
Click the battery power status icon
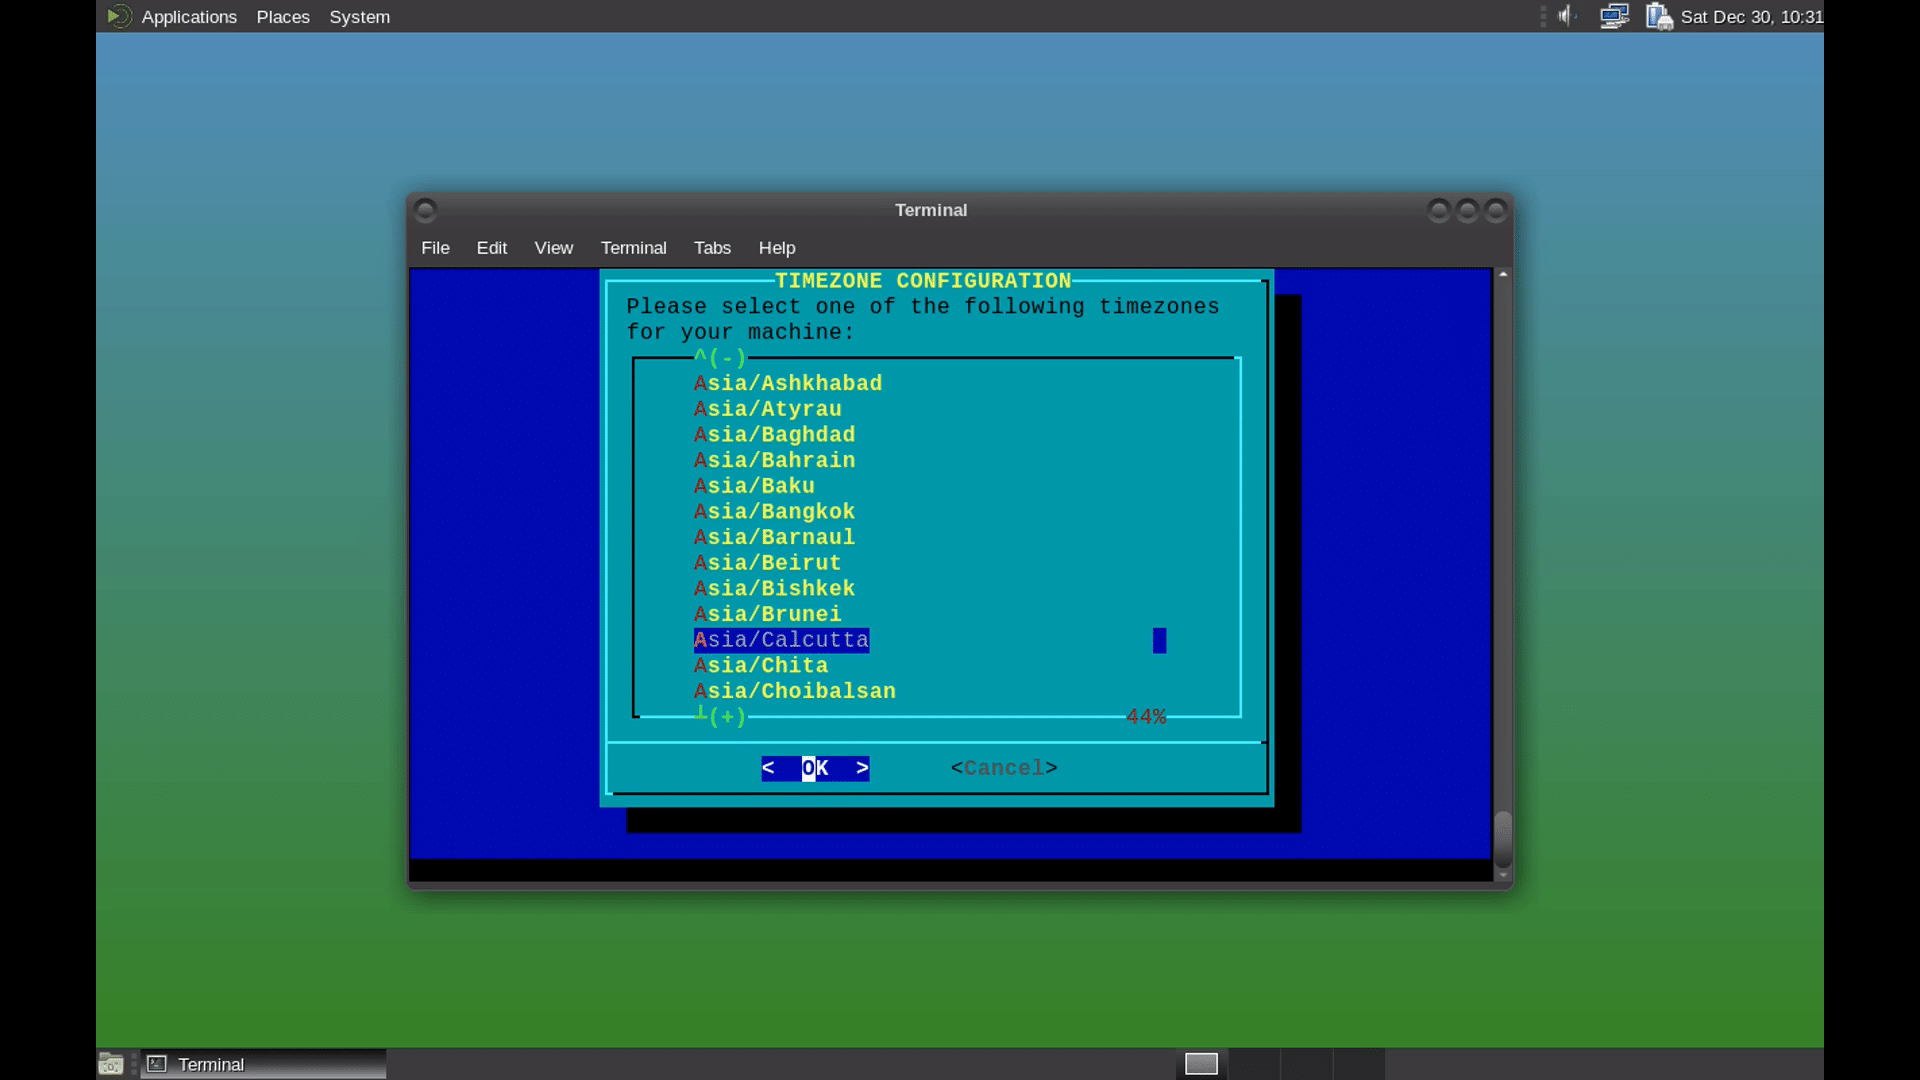(1659, 16)
